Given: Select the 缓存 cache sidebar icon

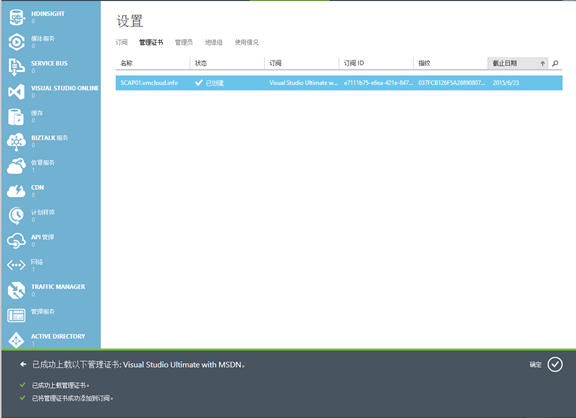Looking at the screenshot, I should point(16,117).
